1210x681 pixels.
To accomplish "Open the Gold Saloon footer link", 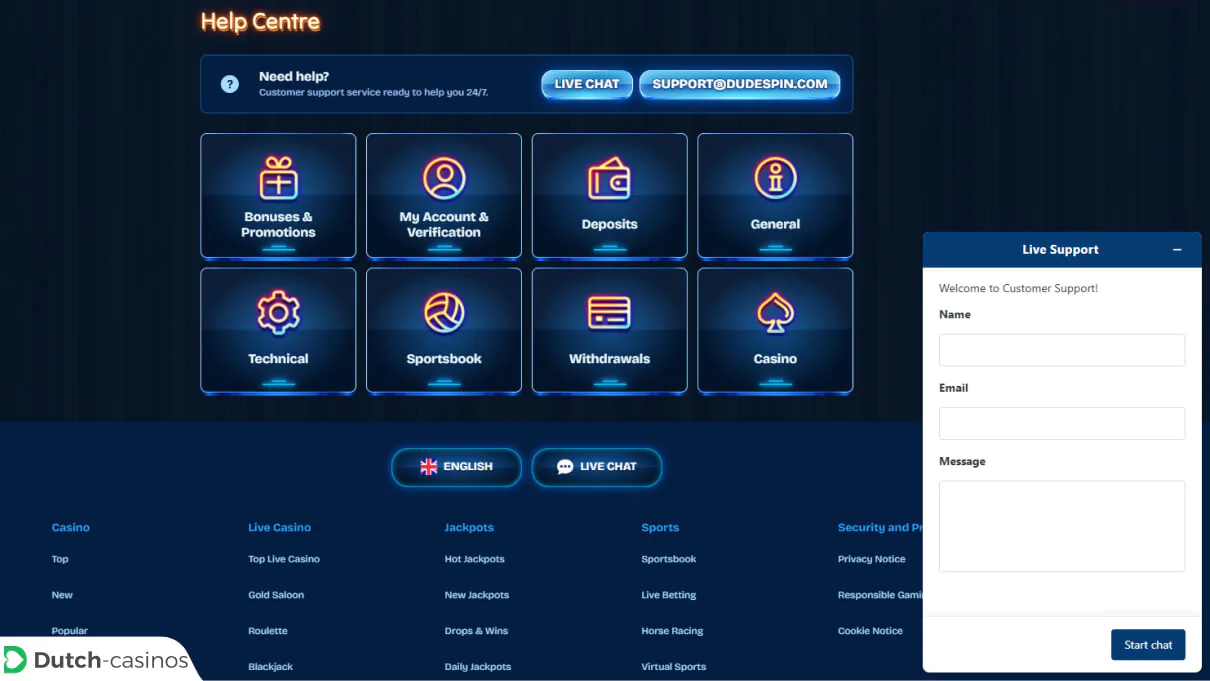I will tap(276, 595).
